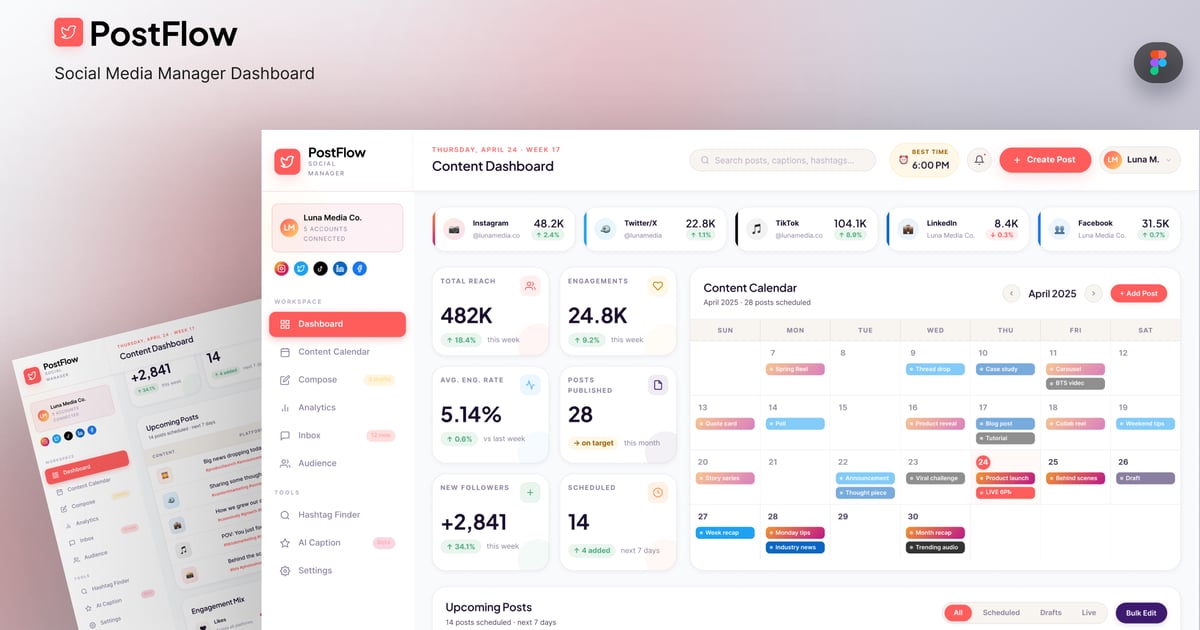
Task: Select the All filter tab
Action: (x=958, y=613)
